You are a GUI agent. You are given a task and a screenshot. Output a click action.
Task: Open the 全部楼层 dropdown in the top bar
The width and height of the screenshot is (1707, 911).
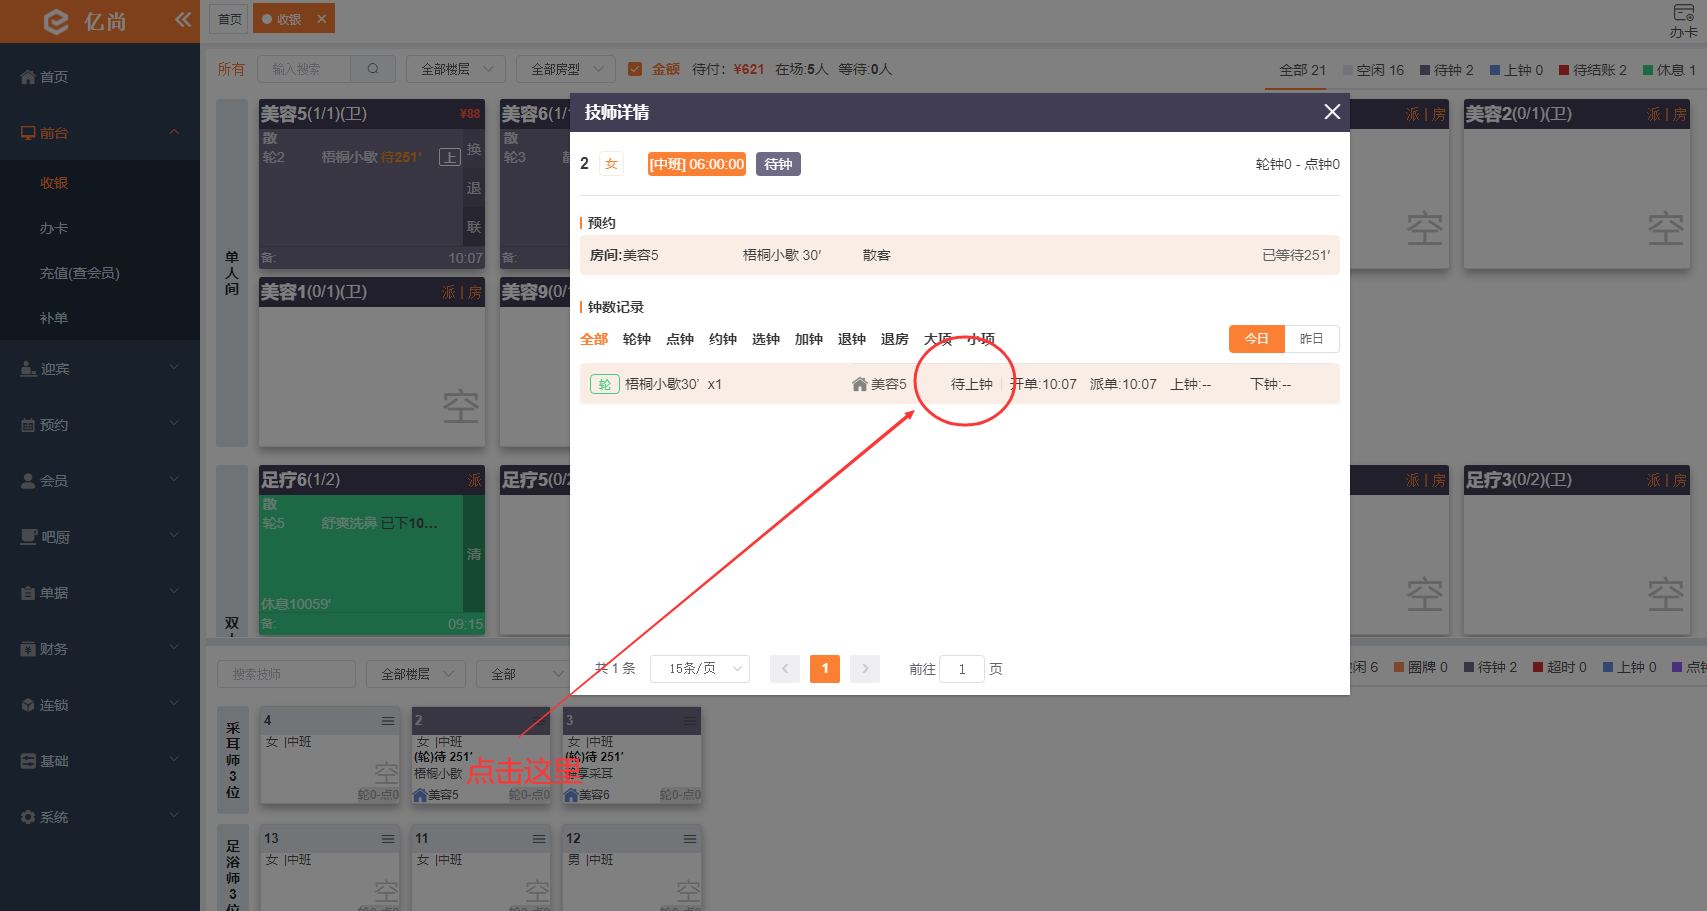(456, 69)
